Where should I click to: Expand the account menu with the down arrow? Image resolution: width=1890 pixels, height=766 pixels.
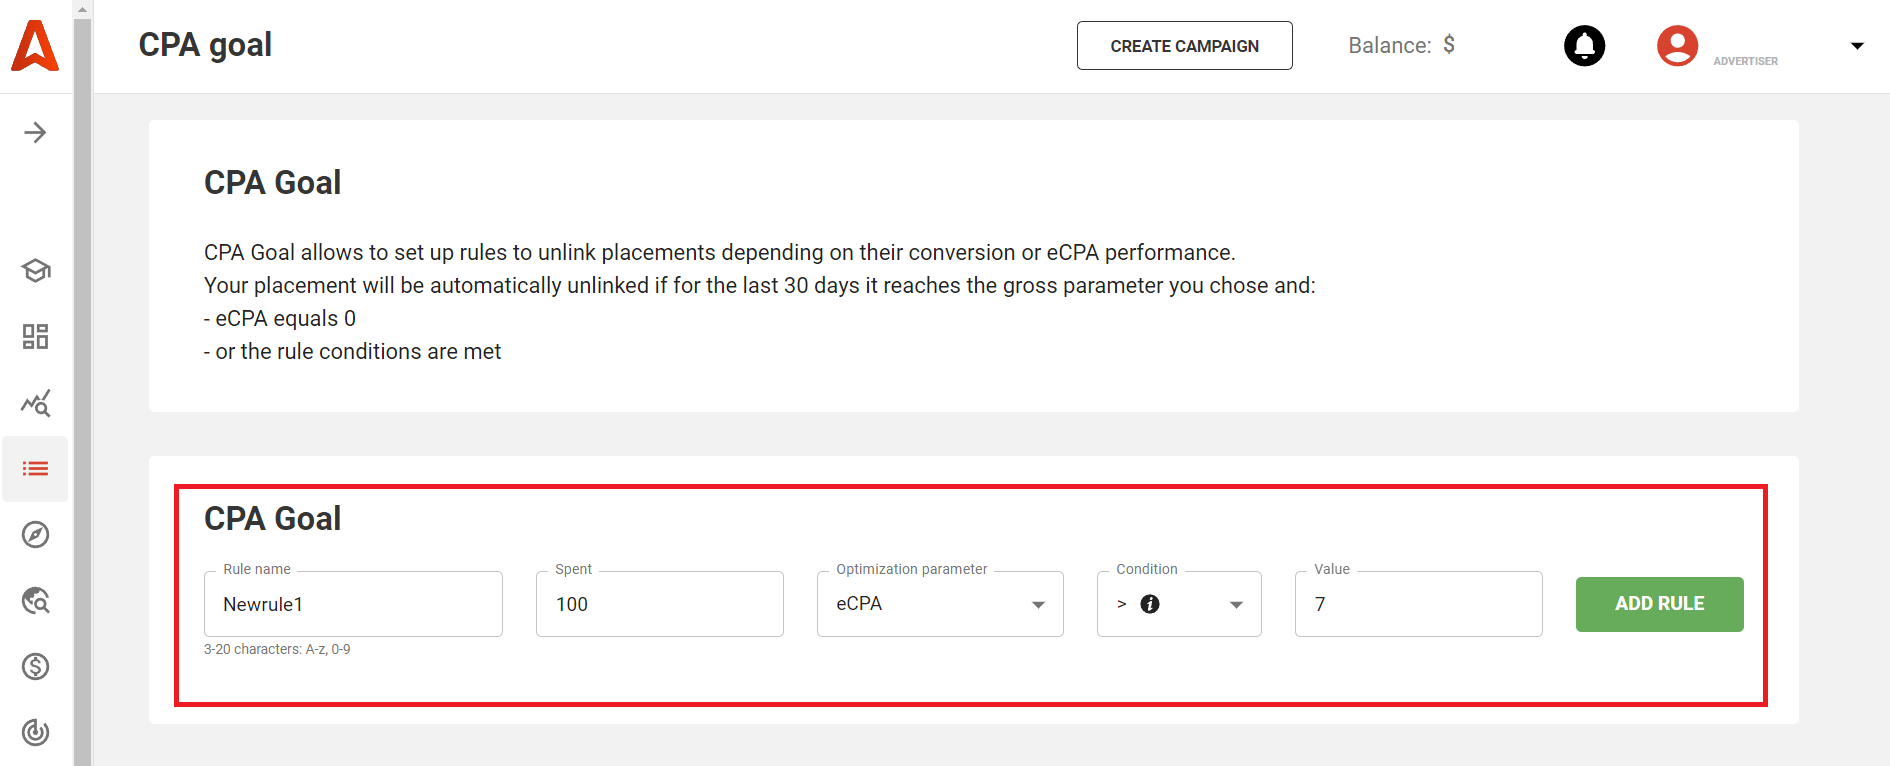tap(1858, 45)
